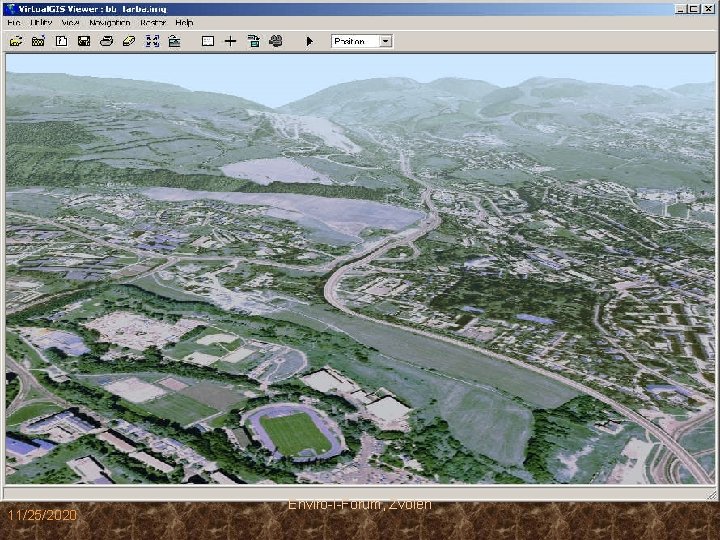The width and height of the screenshot is (720, 540).
Task: Click the Open file folder icon
Action: [15, 42]
